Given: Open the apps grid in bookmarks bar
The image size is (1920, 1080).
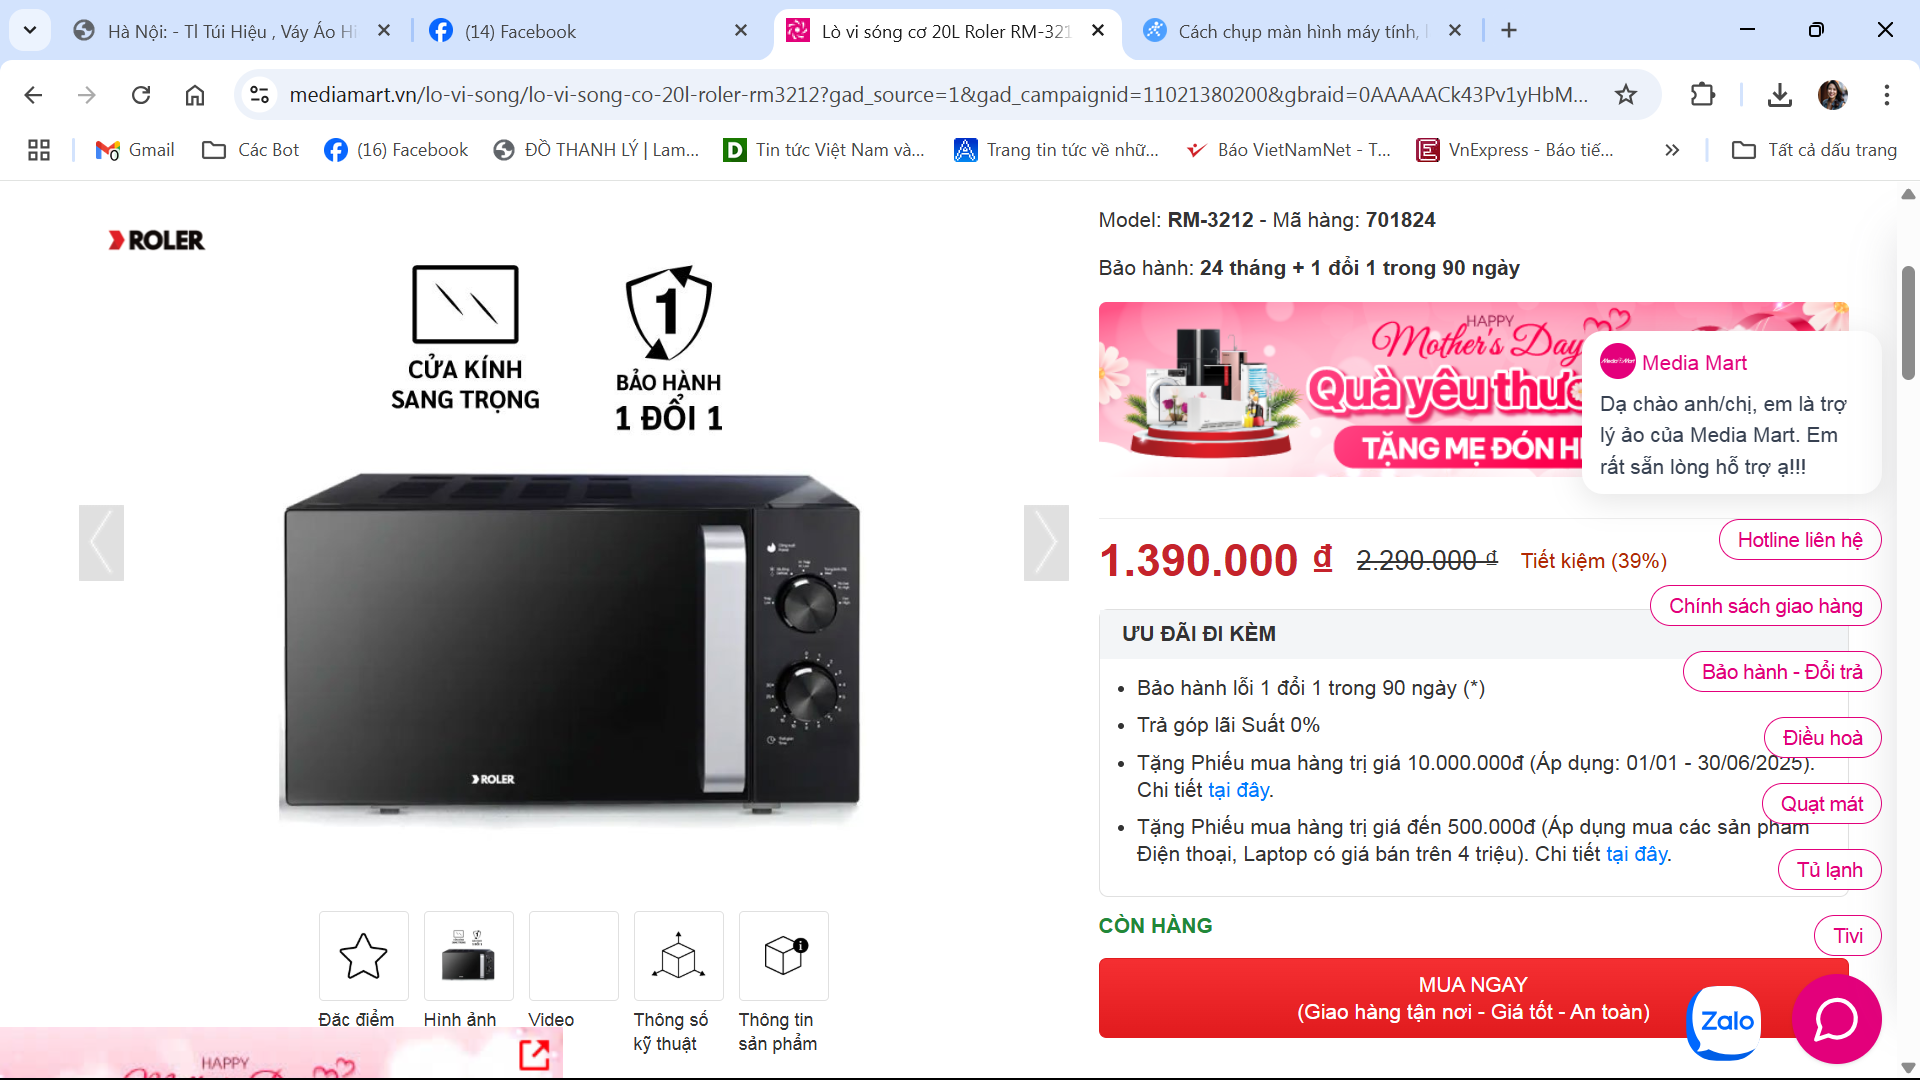Looking at the screenshot, I should (39, 150).
